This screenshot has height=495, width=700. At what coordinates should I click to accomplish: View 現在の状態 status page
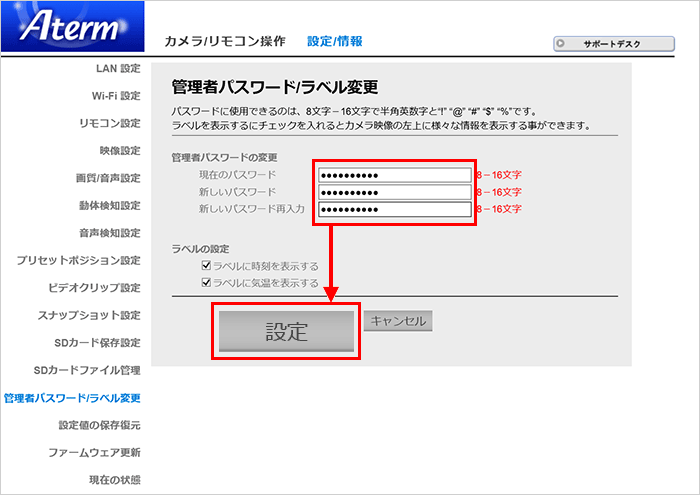[114, 481]
